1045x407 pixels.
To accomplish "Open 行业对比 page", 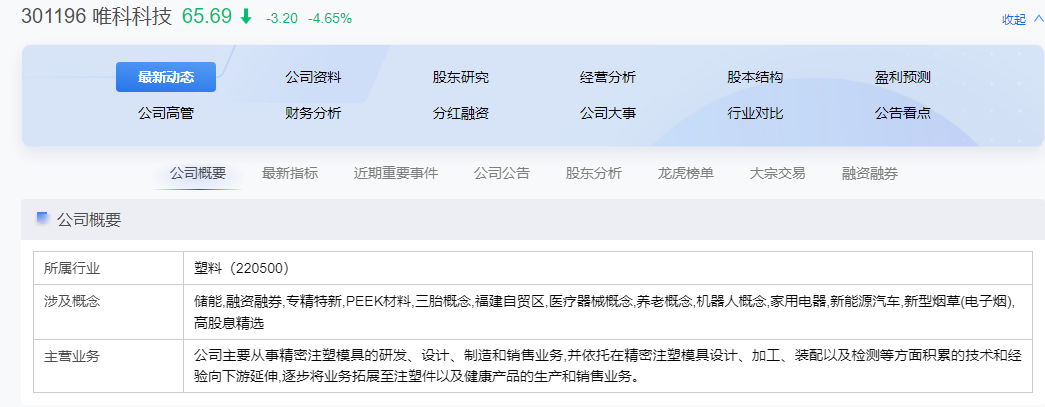I will click(755, 113).
